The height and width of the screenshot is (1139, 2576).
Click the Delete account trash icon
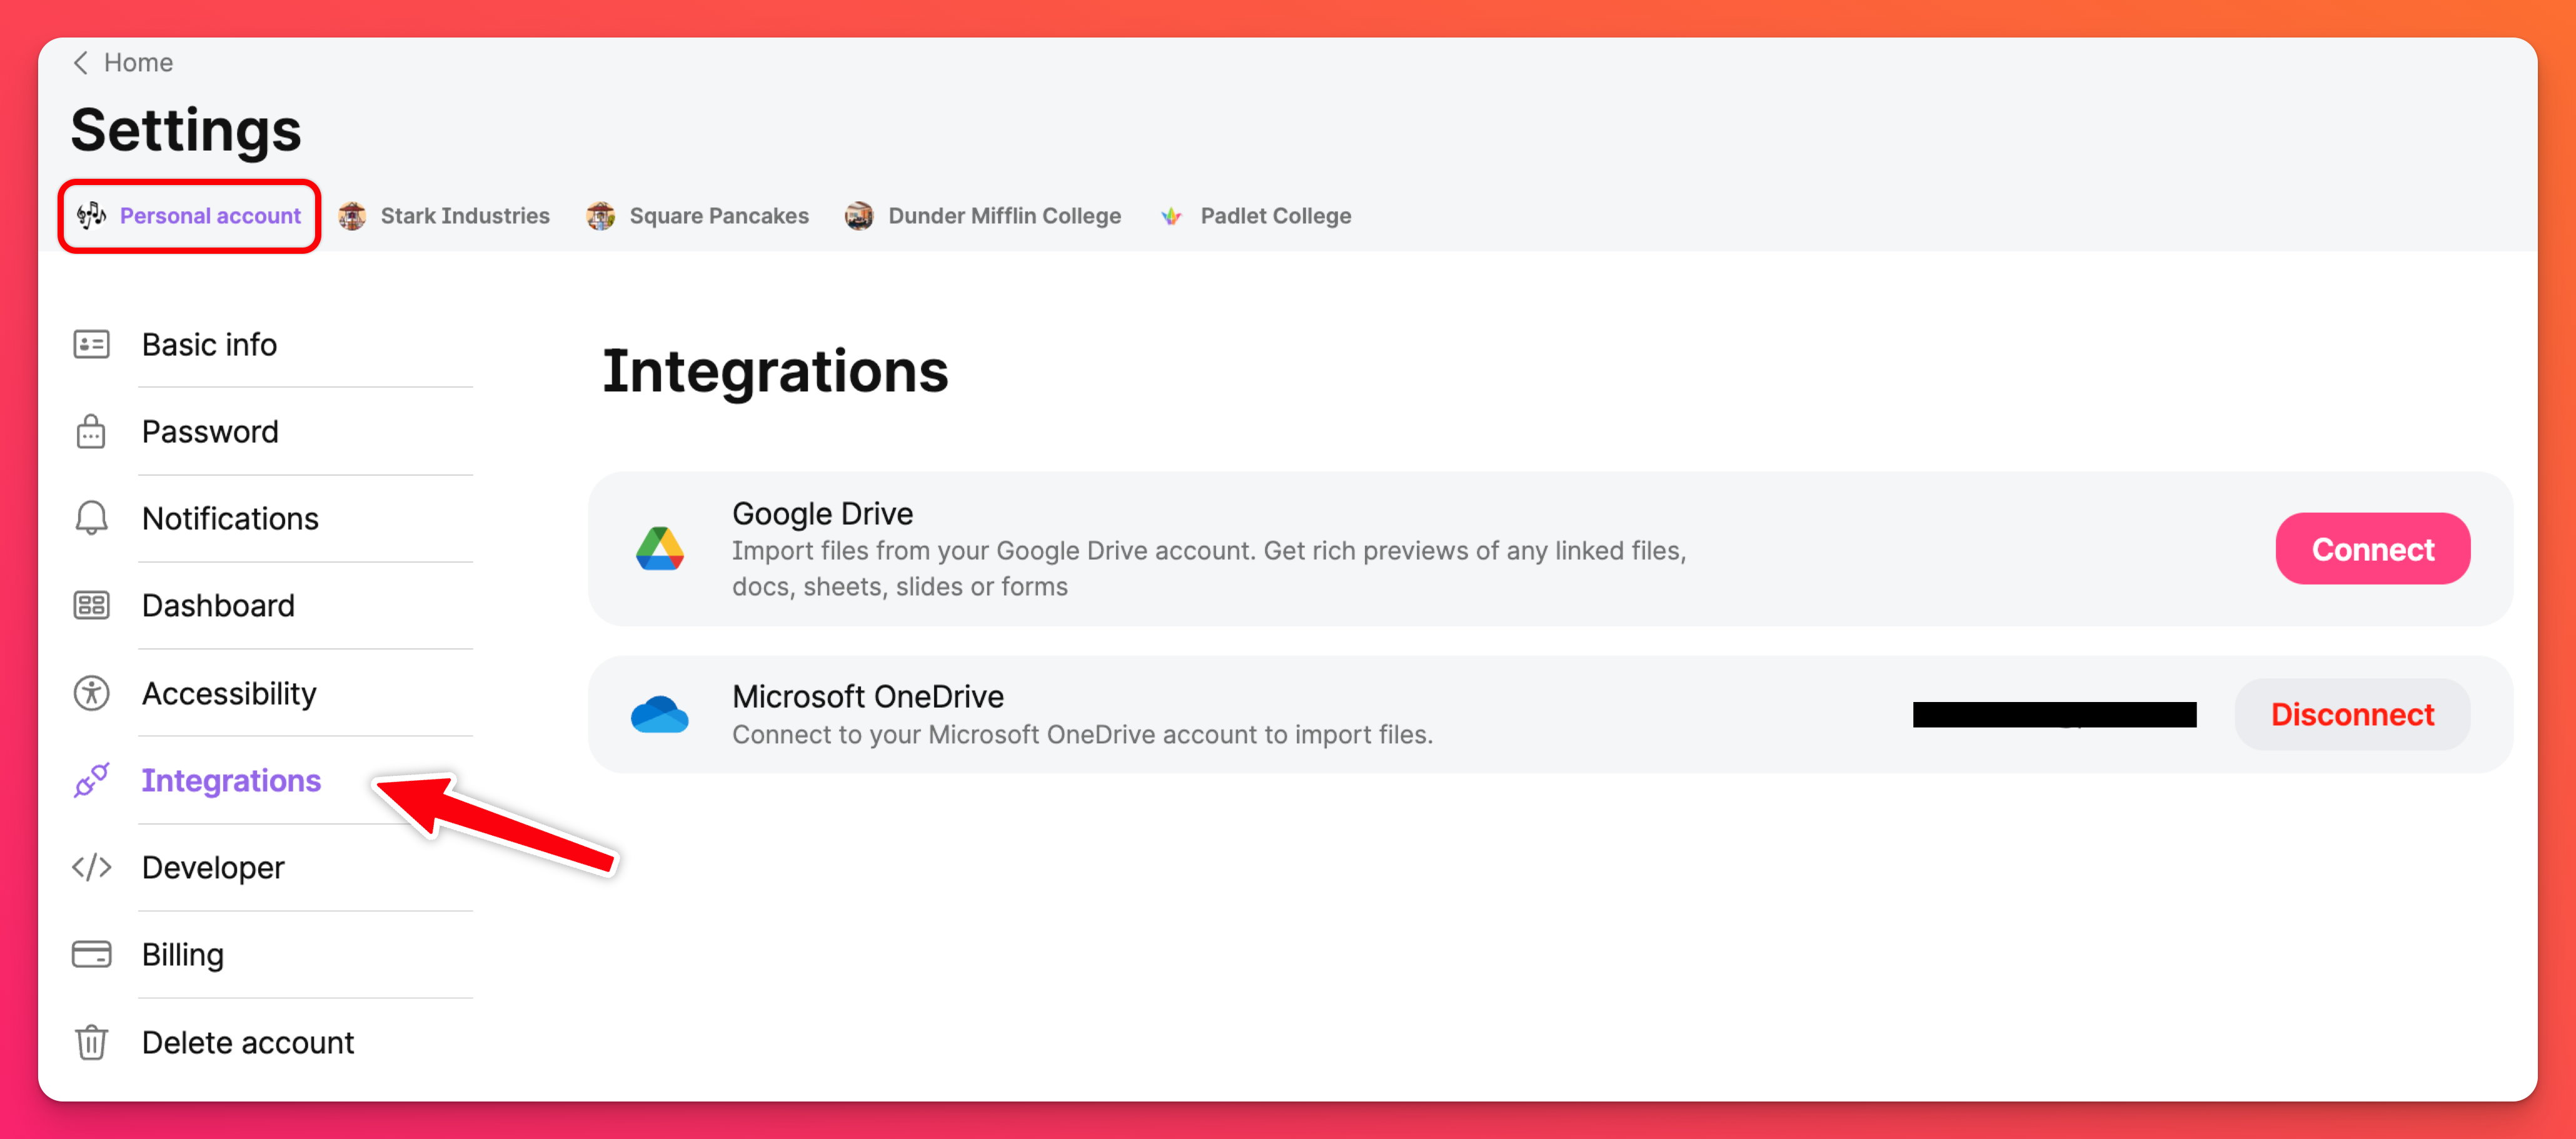click(x=91, y=1042)
